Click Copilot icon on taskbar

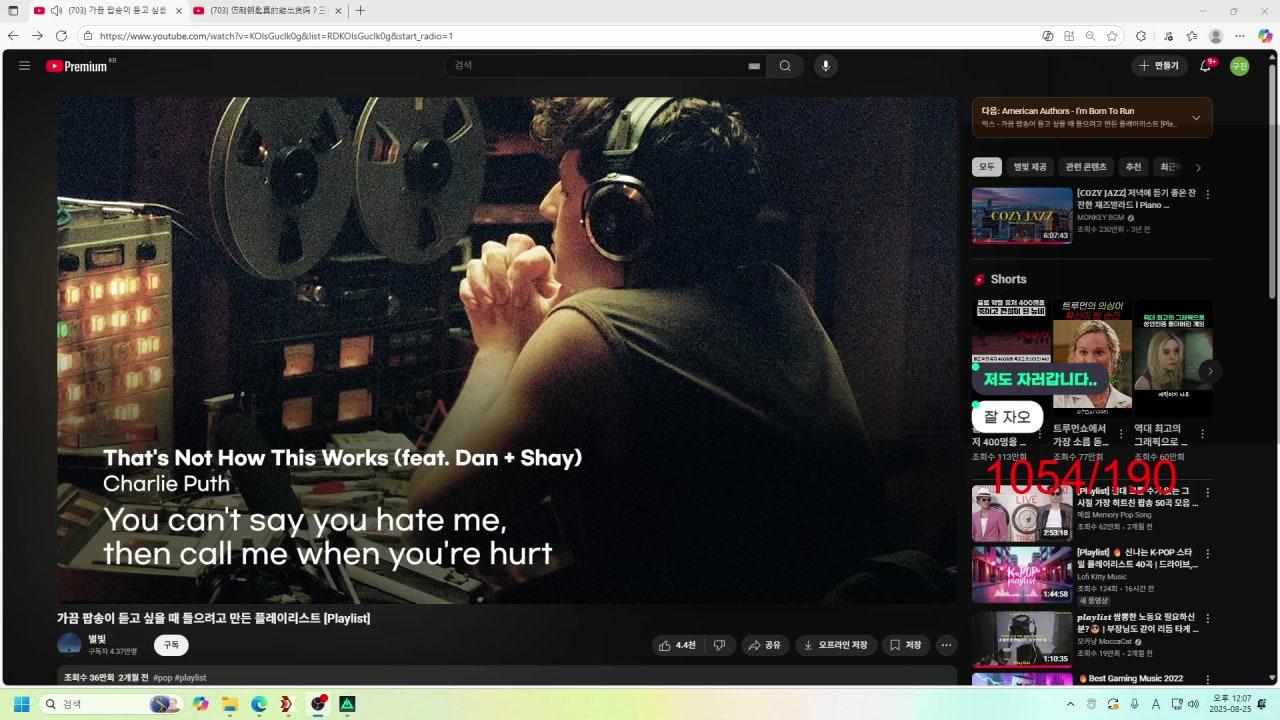[x=201, y=704]
